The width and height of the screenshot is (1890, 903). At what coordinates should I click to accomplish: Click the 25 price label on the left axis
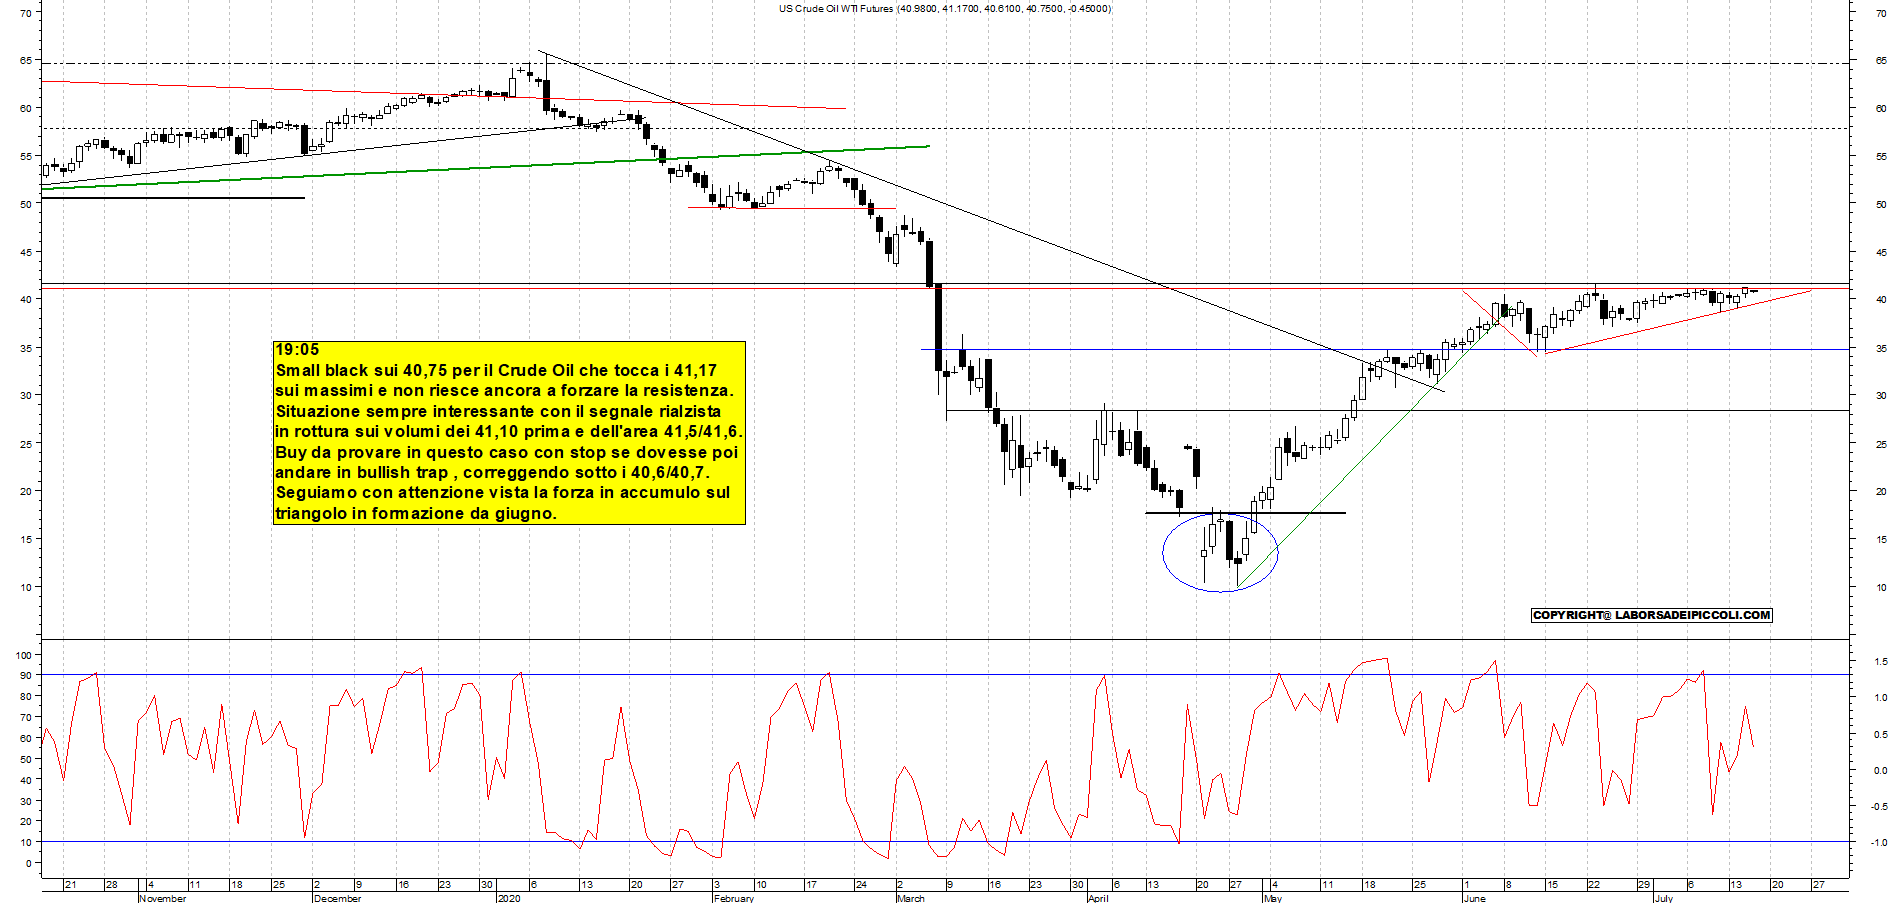pyautogui.click(x=25, y=444)
